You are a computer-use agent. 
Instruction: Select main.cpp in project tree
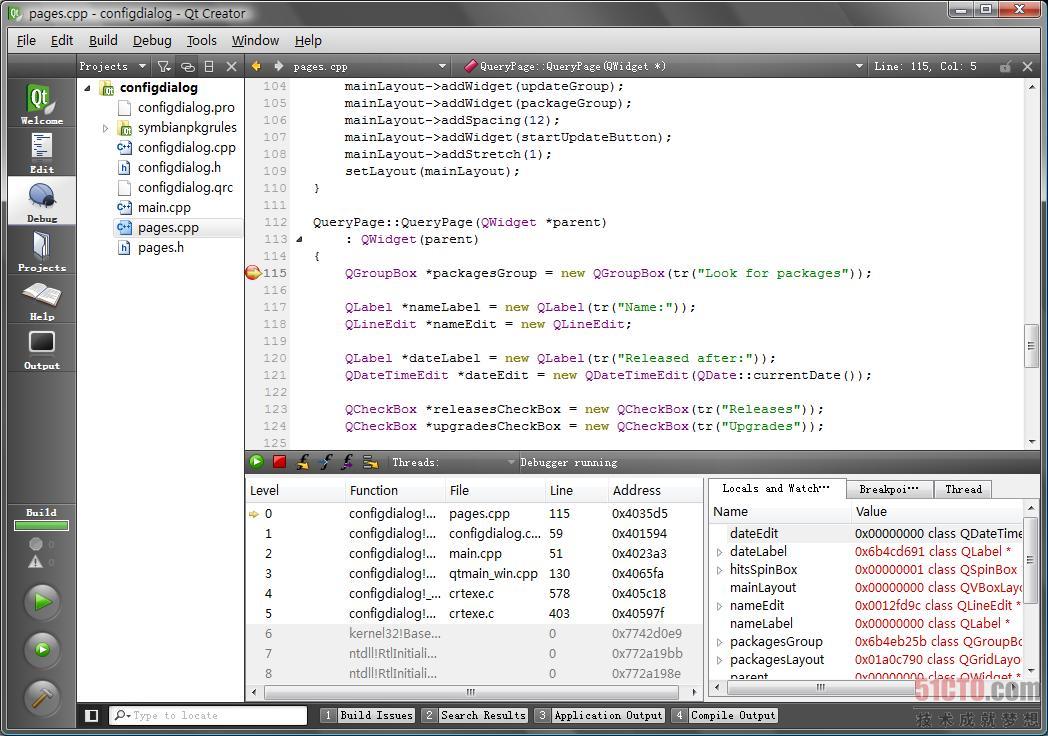pos(164,208)
